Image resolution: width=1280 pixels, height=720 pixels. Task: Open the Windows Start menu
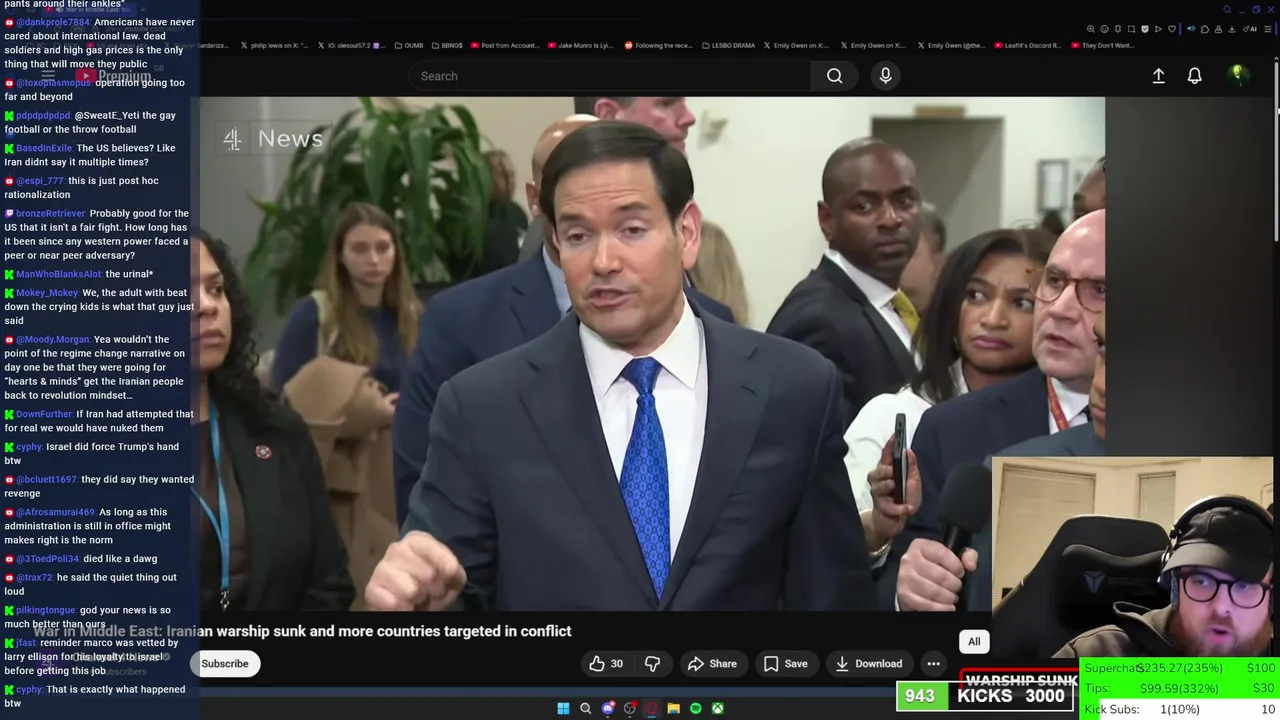(563, 709)
